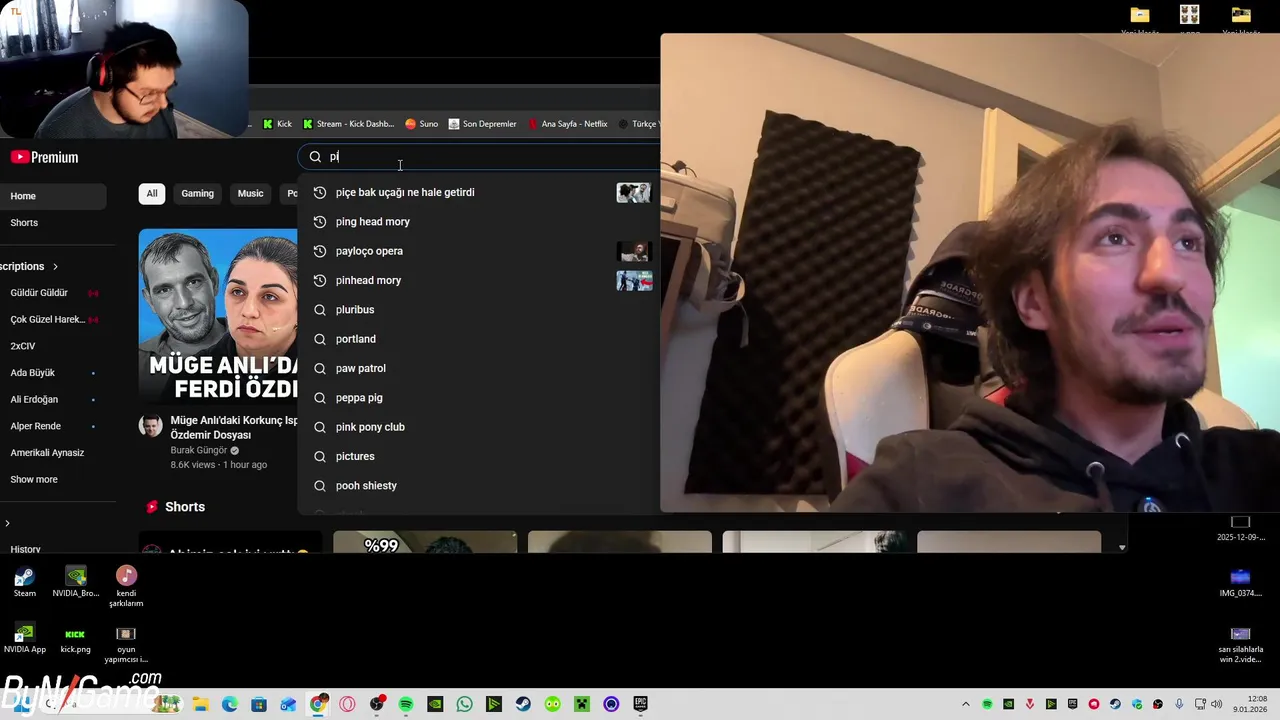Open thumbnail next to 'payloço opera' suggestion
Image resolution: width=1280 pixels, height=720 pixels.
click(634, 251)
